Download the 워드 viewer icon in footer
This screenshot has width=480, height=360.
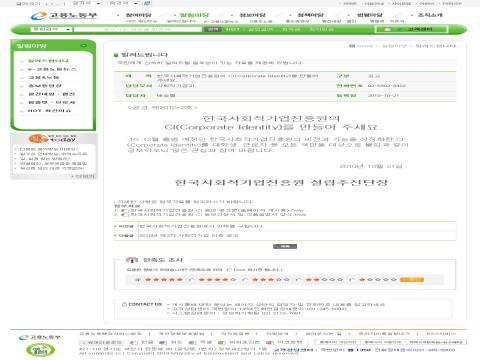pyautogui.click(x=163, y=342)
